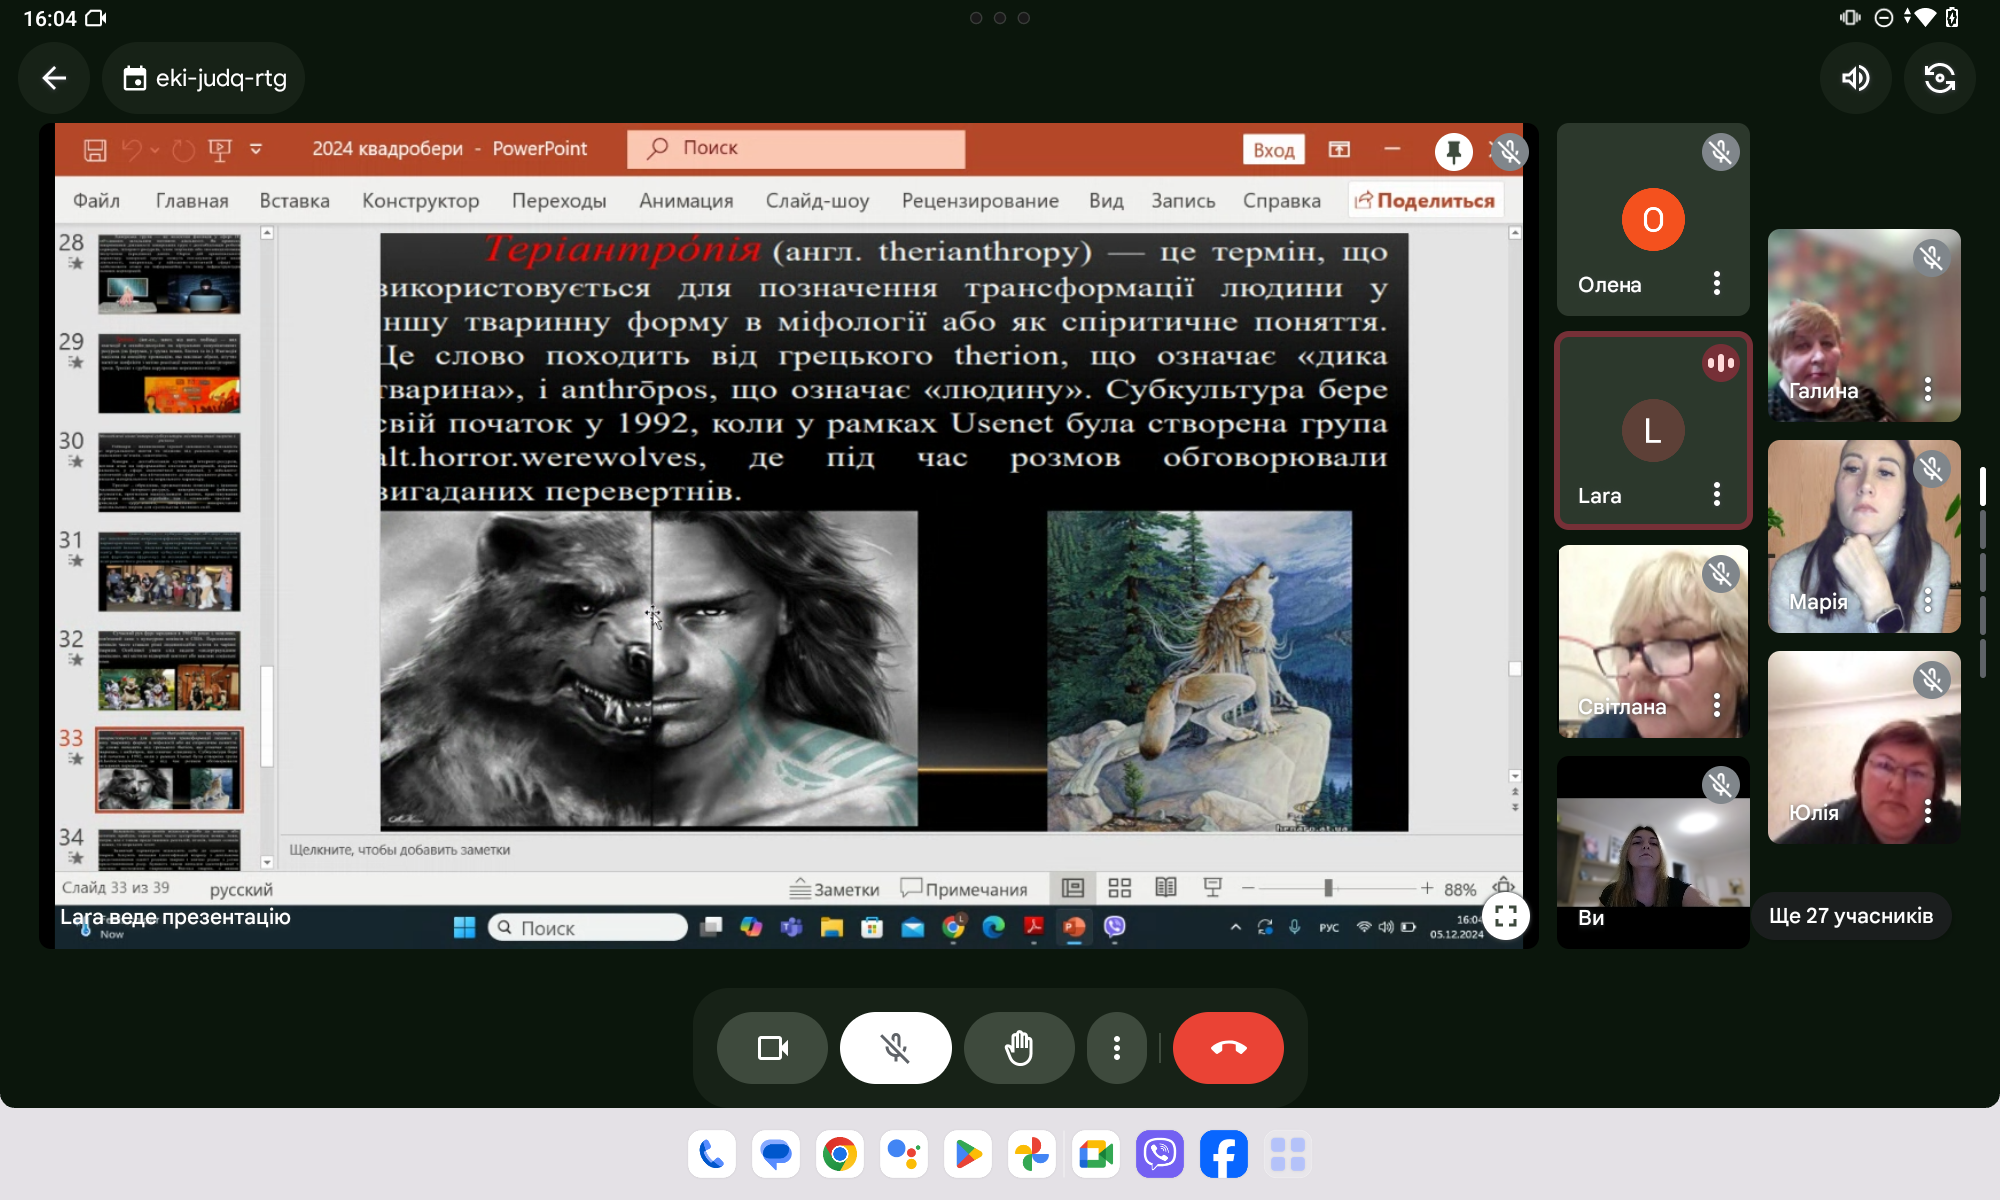Select Світлана's video tile
2000x1200 pixels.
[1640, 640]
